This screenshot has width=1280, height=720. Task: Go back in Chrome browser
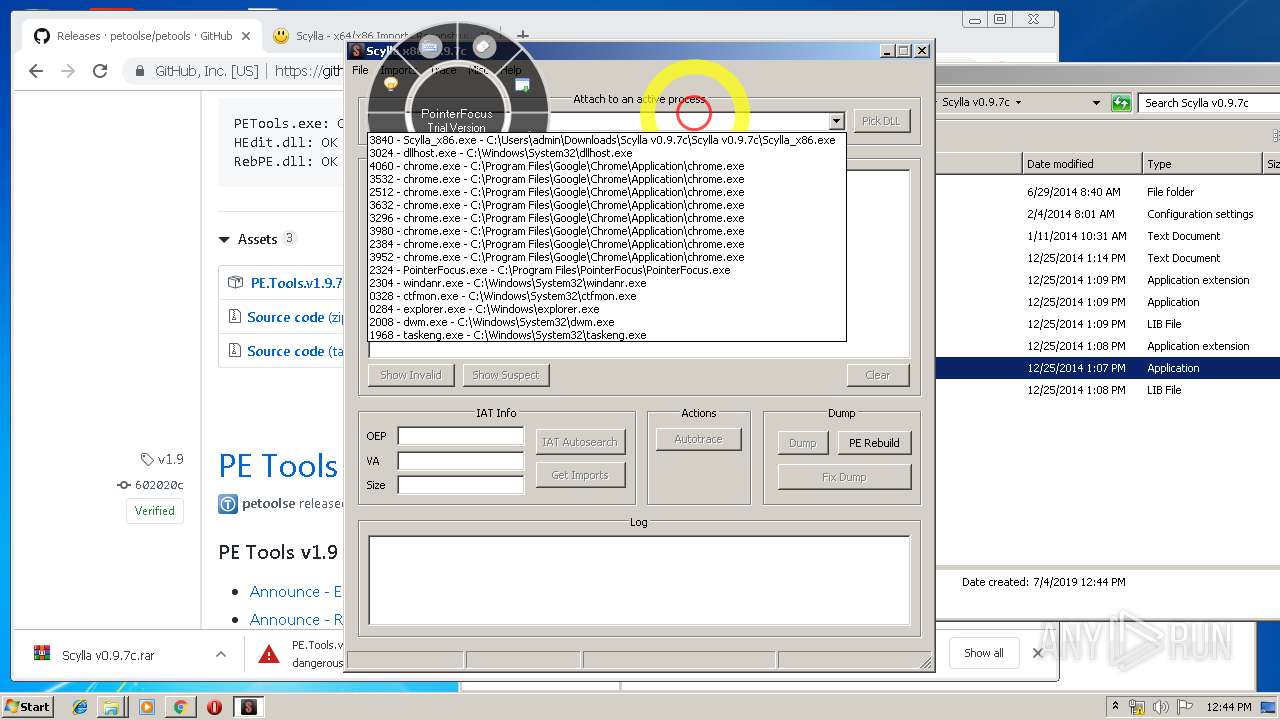36,71
